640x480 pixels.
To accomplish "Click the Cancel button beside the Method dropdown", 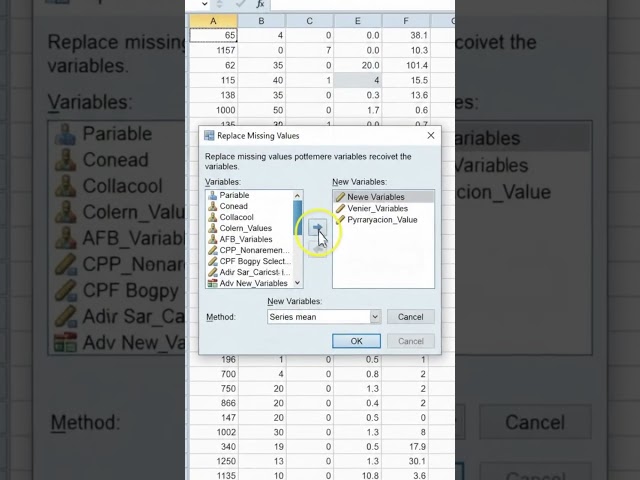I will pyautogui.click(x=411, y=317).
